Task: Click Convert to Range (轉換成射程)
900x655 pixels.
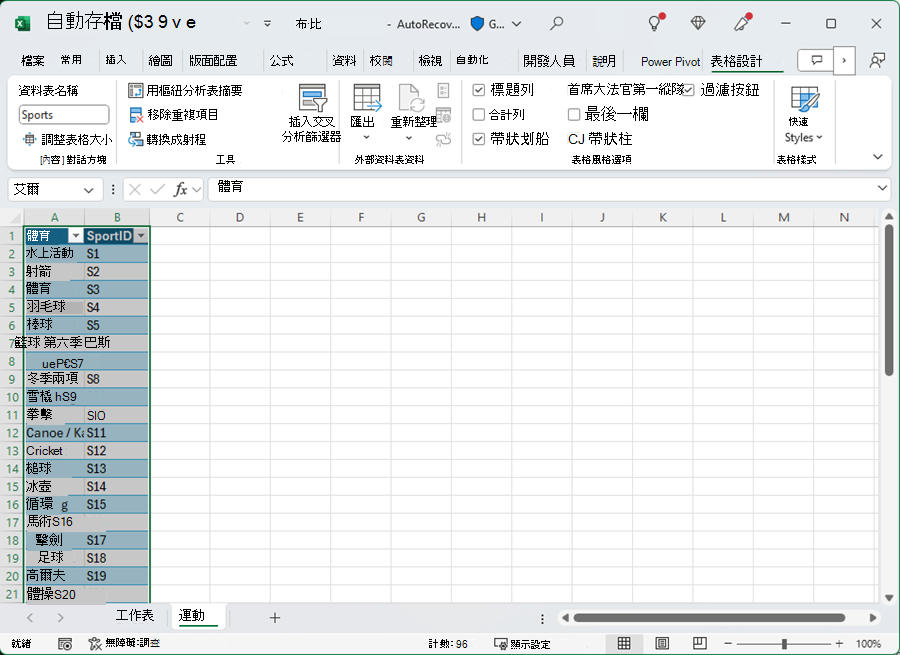Action: click(167, 139)
